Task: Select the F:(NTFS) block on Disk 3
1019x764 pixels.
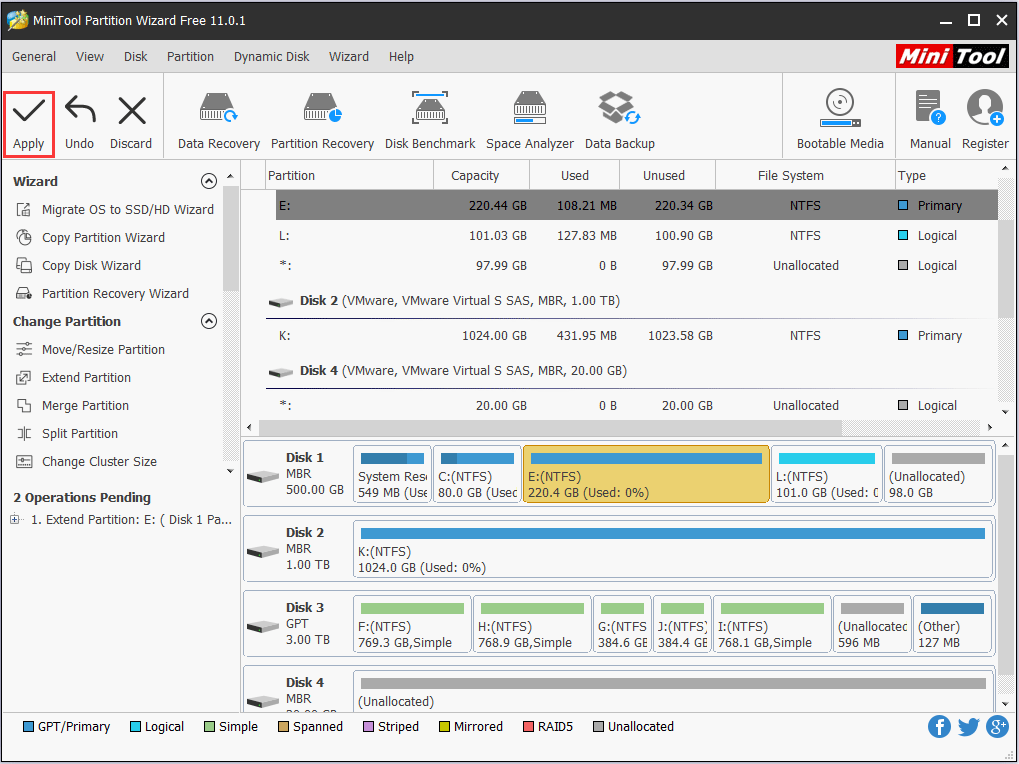Action: click(x=412, y=624)
